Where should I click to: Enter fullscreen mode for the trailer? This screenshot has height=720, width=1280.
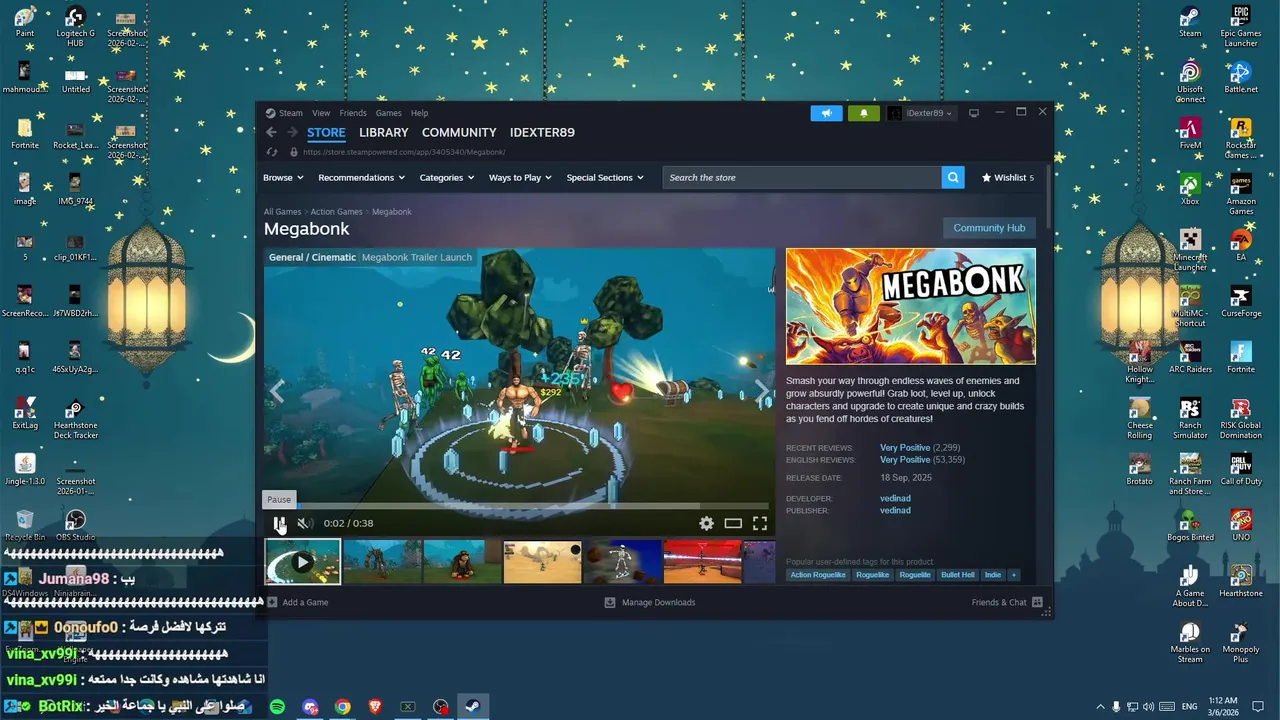[x=760, y=523]
